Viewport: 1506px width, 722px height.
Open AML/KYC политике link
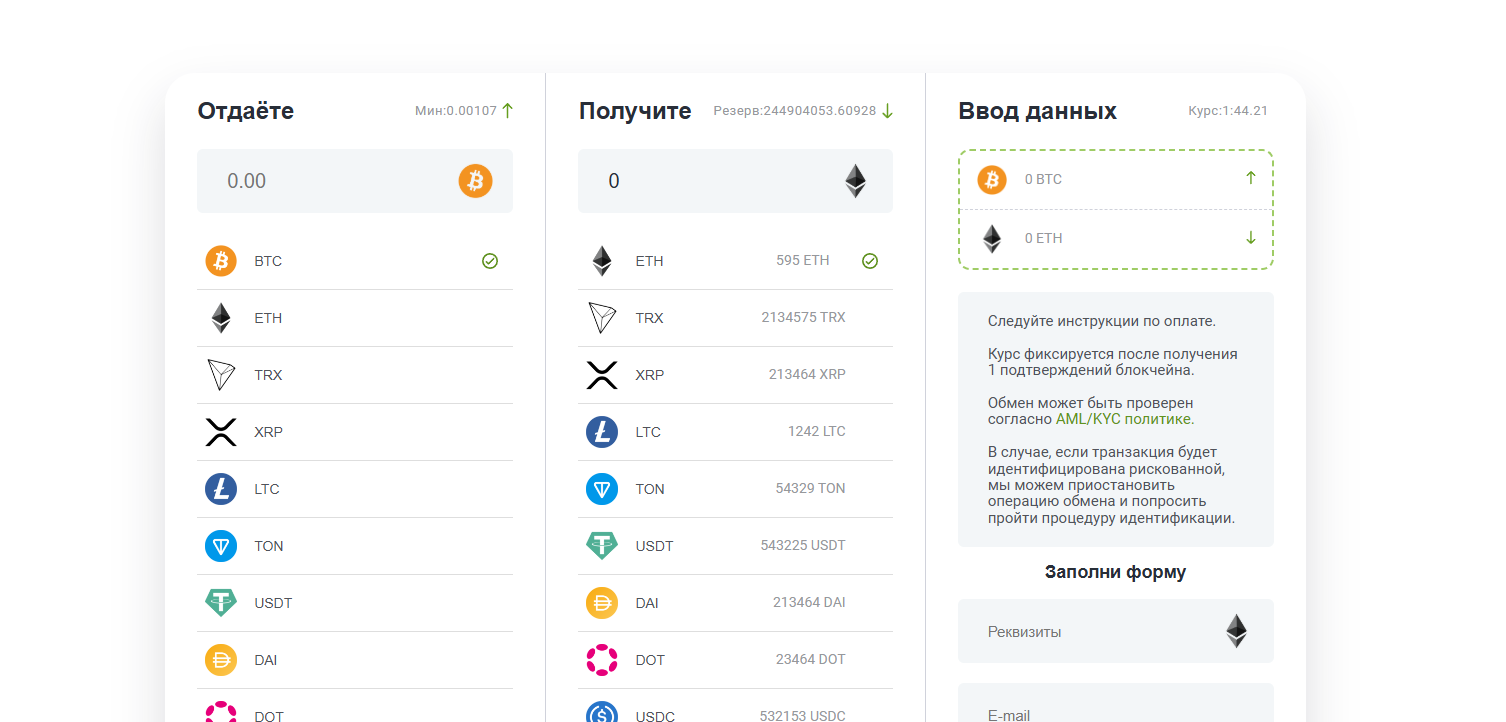click(x=1123, y=419)
